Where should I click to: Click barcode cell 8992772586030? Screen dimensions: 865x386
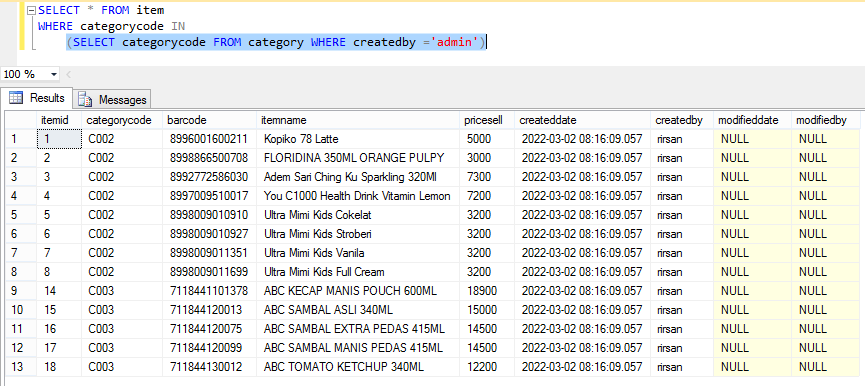(x=210, y=177)
